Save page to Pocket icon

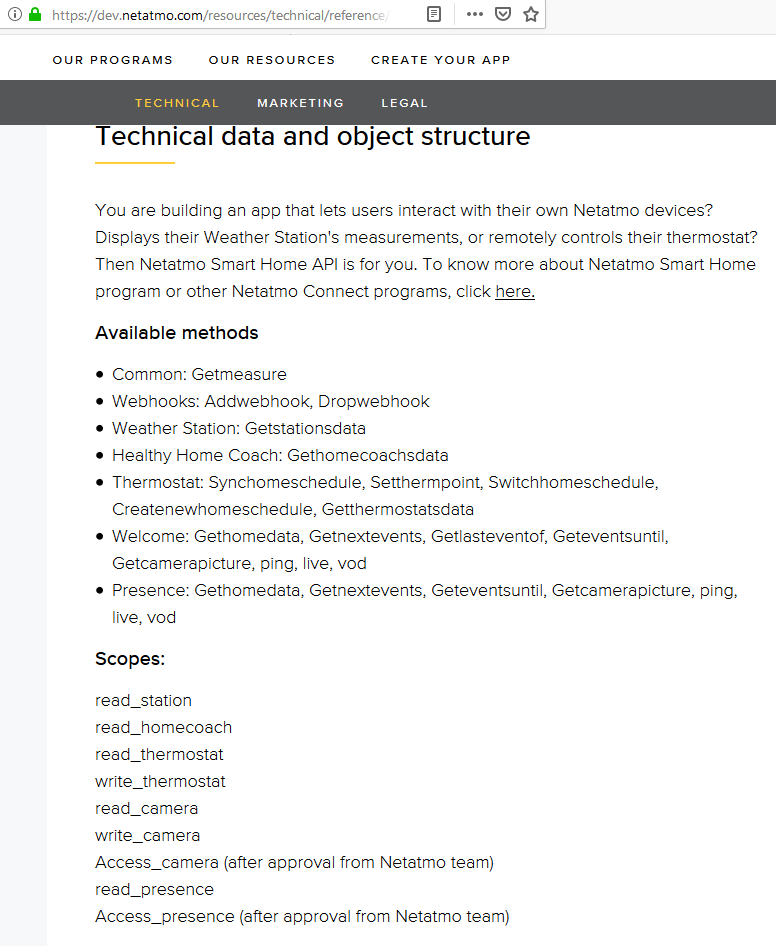tap(503, 15)
